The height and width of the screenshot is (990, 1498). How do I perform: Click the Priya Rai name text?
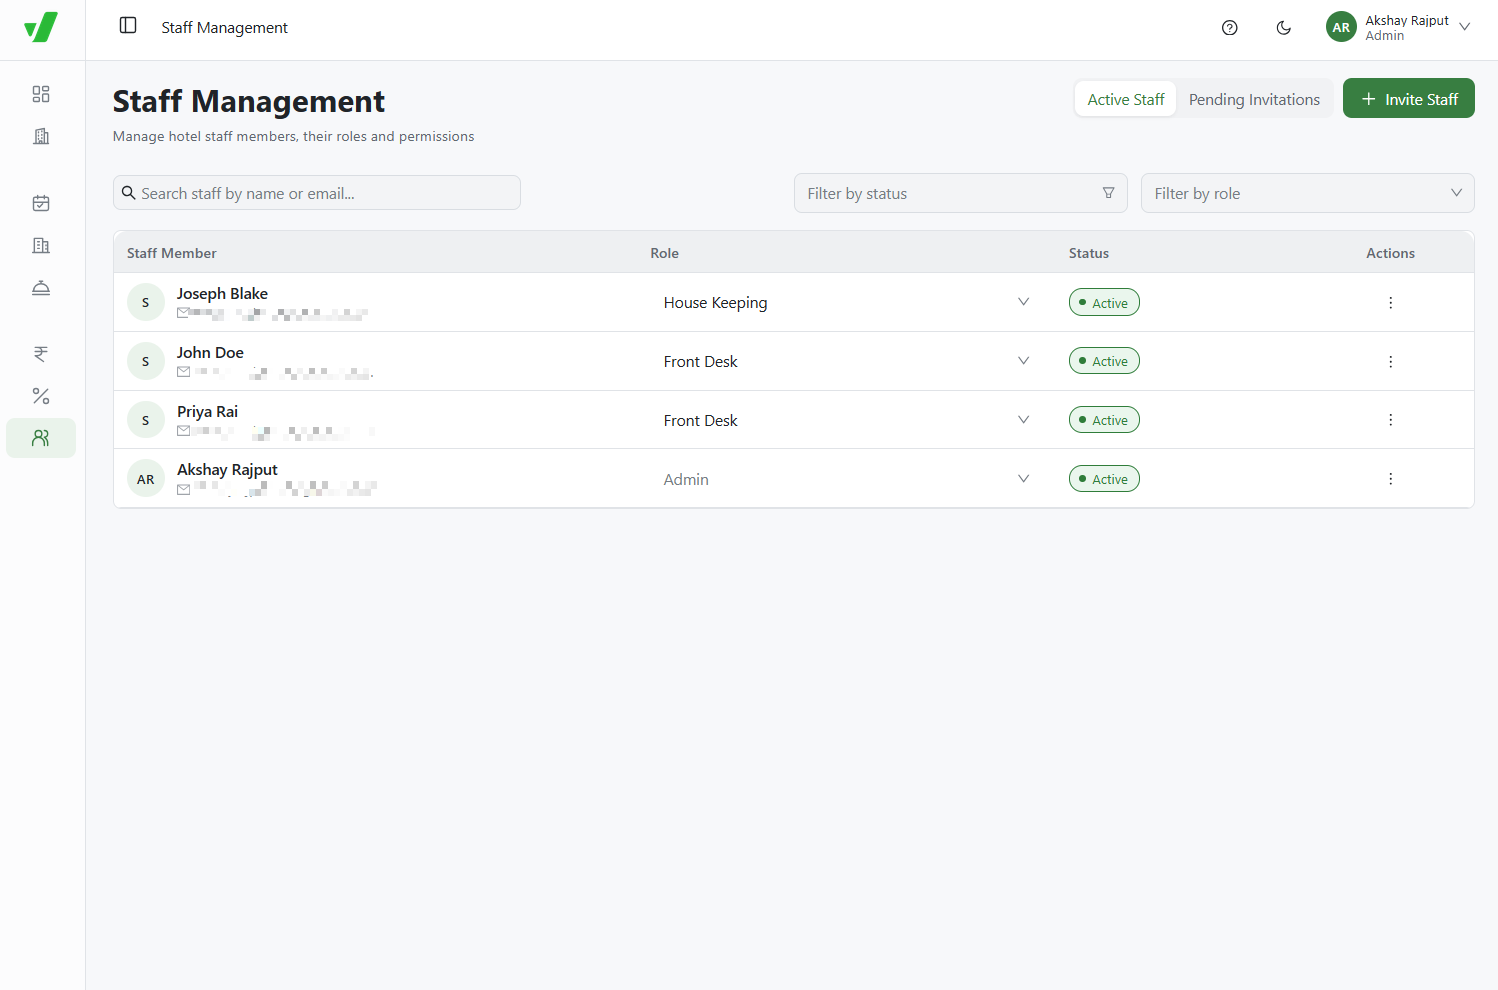(207, 411)
